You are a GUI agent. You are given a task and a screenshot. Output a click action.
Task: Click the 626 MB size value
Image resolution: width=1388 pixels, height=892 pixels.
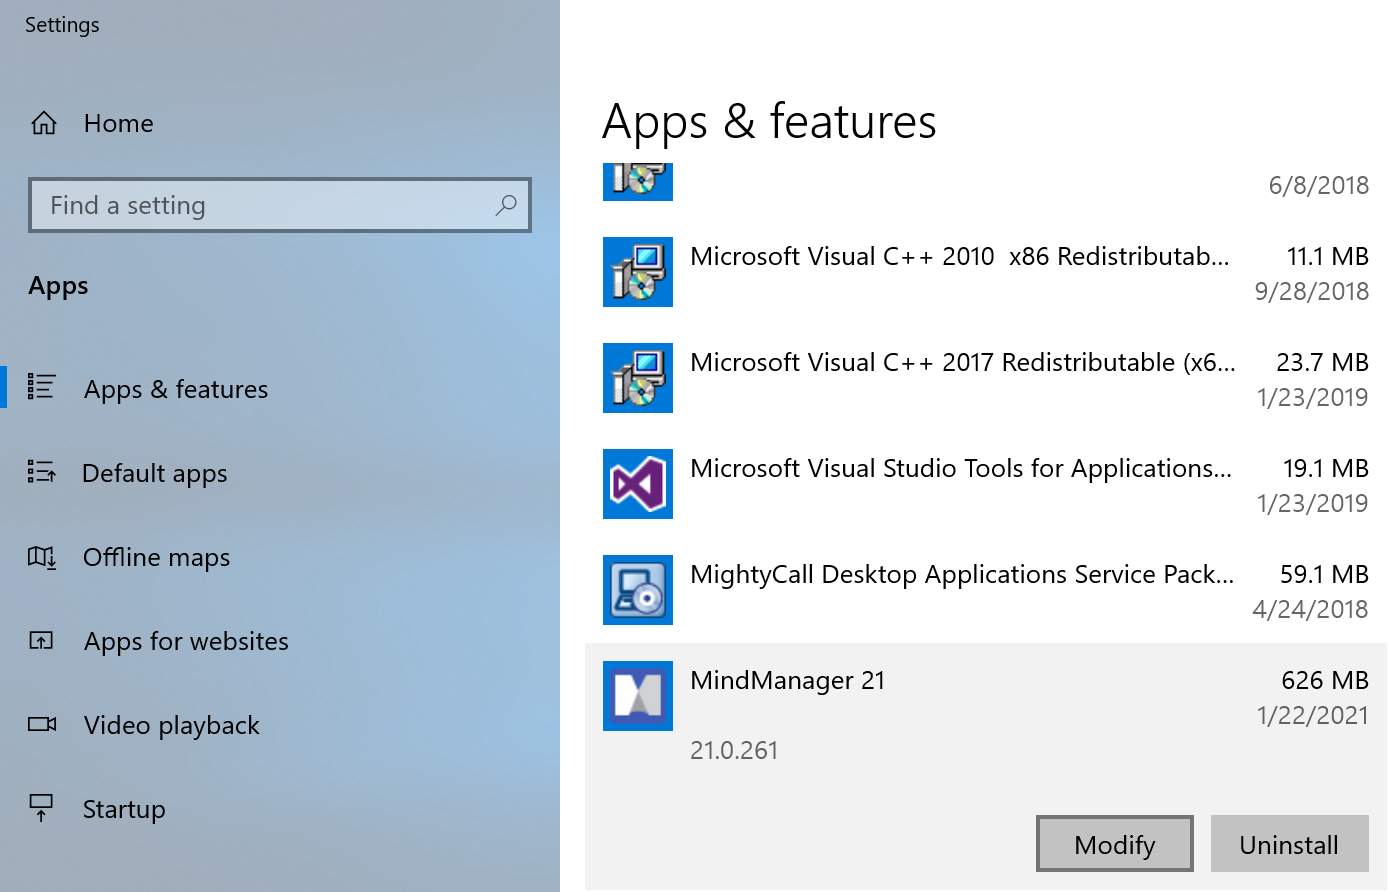click(x=1325, y=680)
